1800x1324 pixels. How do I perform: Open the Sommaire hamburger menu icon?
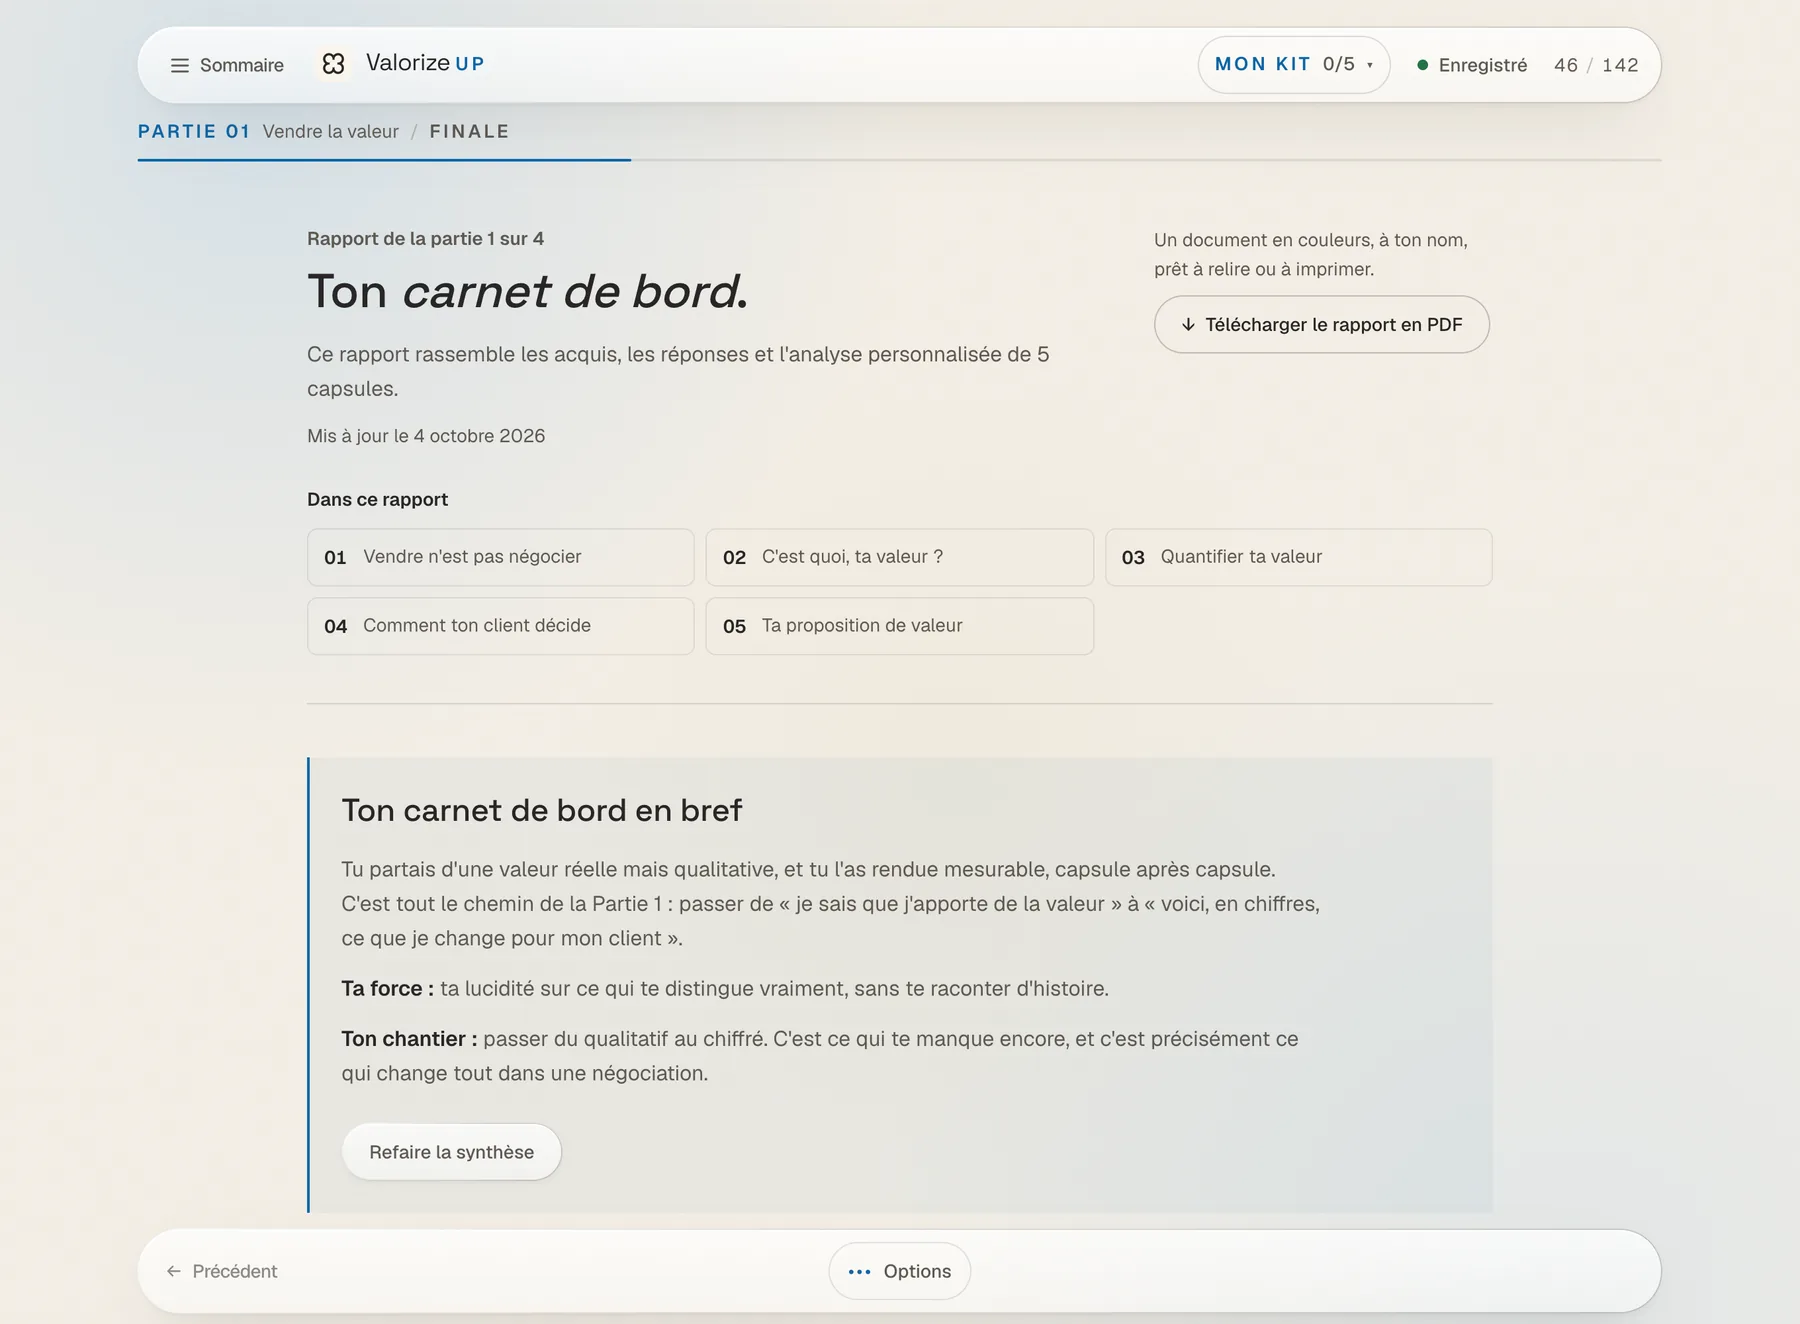point(180,65)
